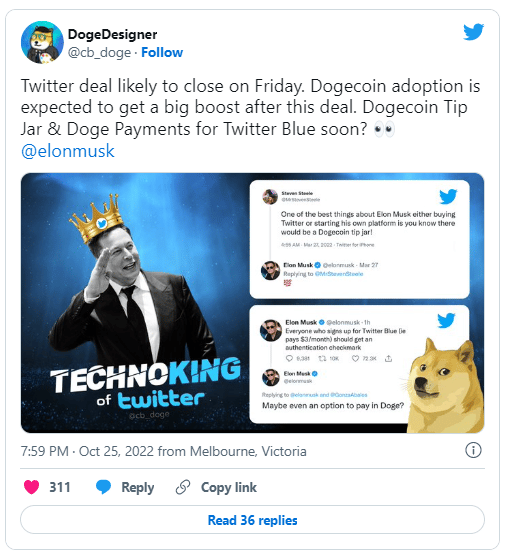Image resolution: width=506 pixels, height=556 pixels.
Task: Click the Doge dog in the image
Action: tap(446, 387)
